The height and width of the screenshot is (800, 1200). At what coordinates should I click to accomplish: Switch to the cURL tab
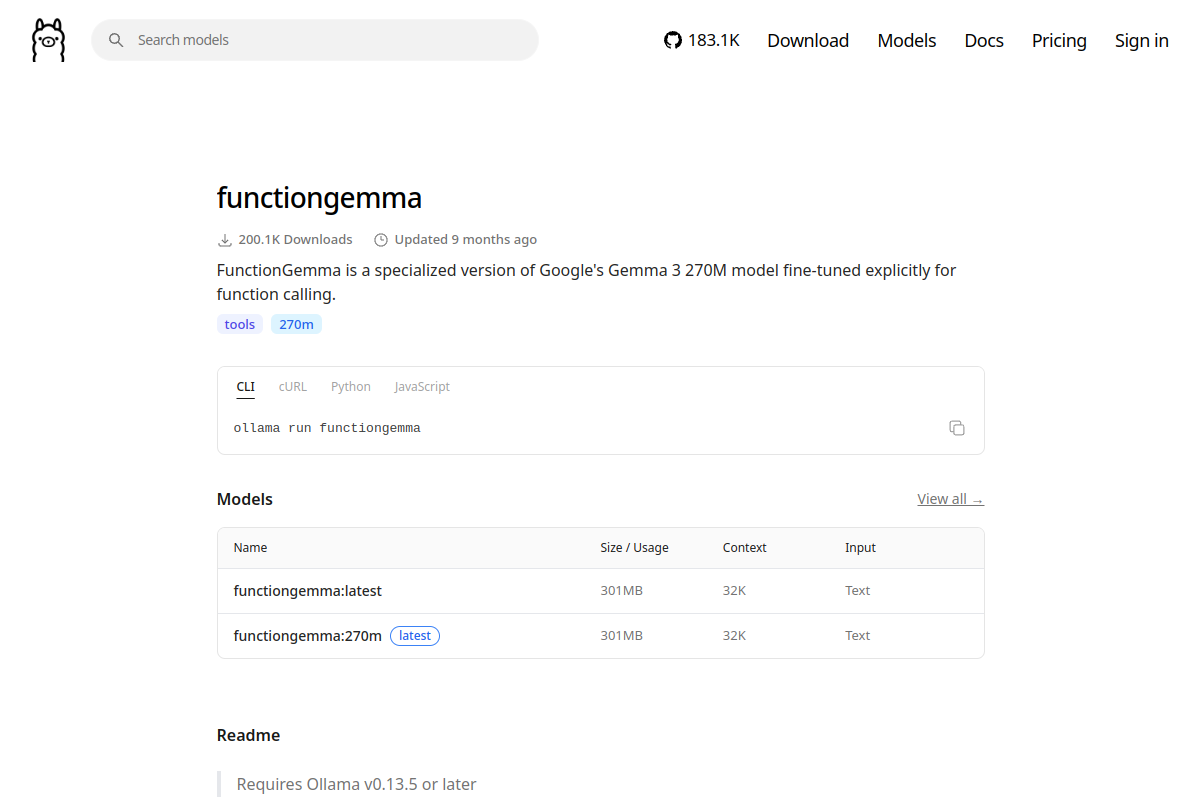coord(293,387)
